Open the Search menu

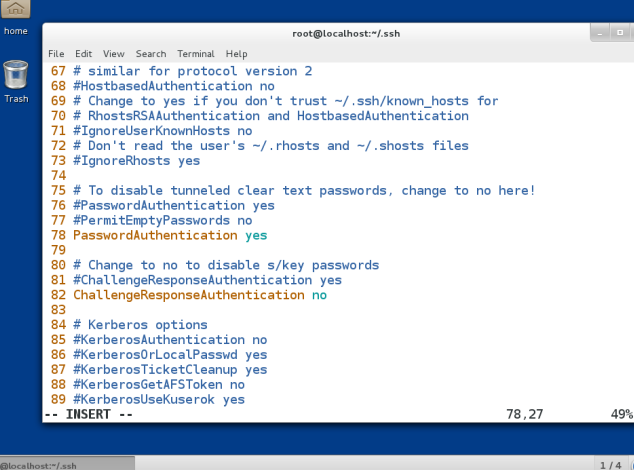point(151,54)
